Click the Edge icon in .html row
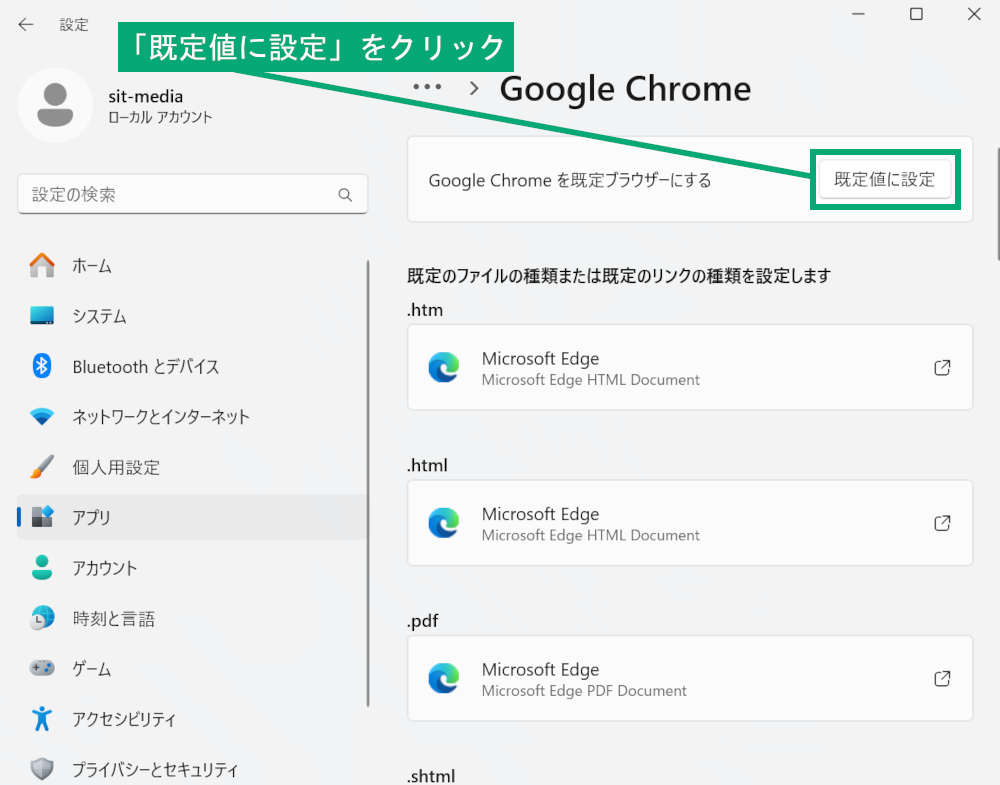This screenshot has height=785, width=1000. point(444,523)
